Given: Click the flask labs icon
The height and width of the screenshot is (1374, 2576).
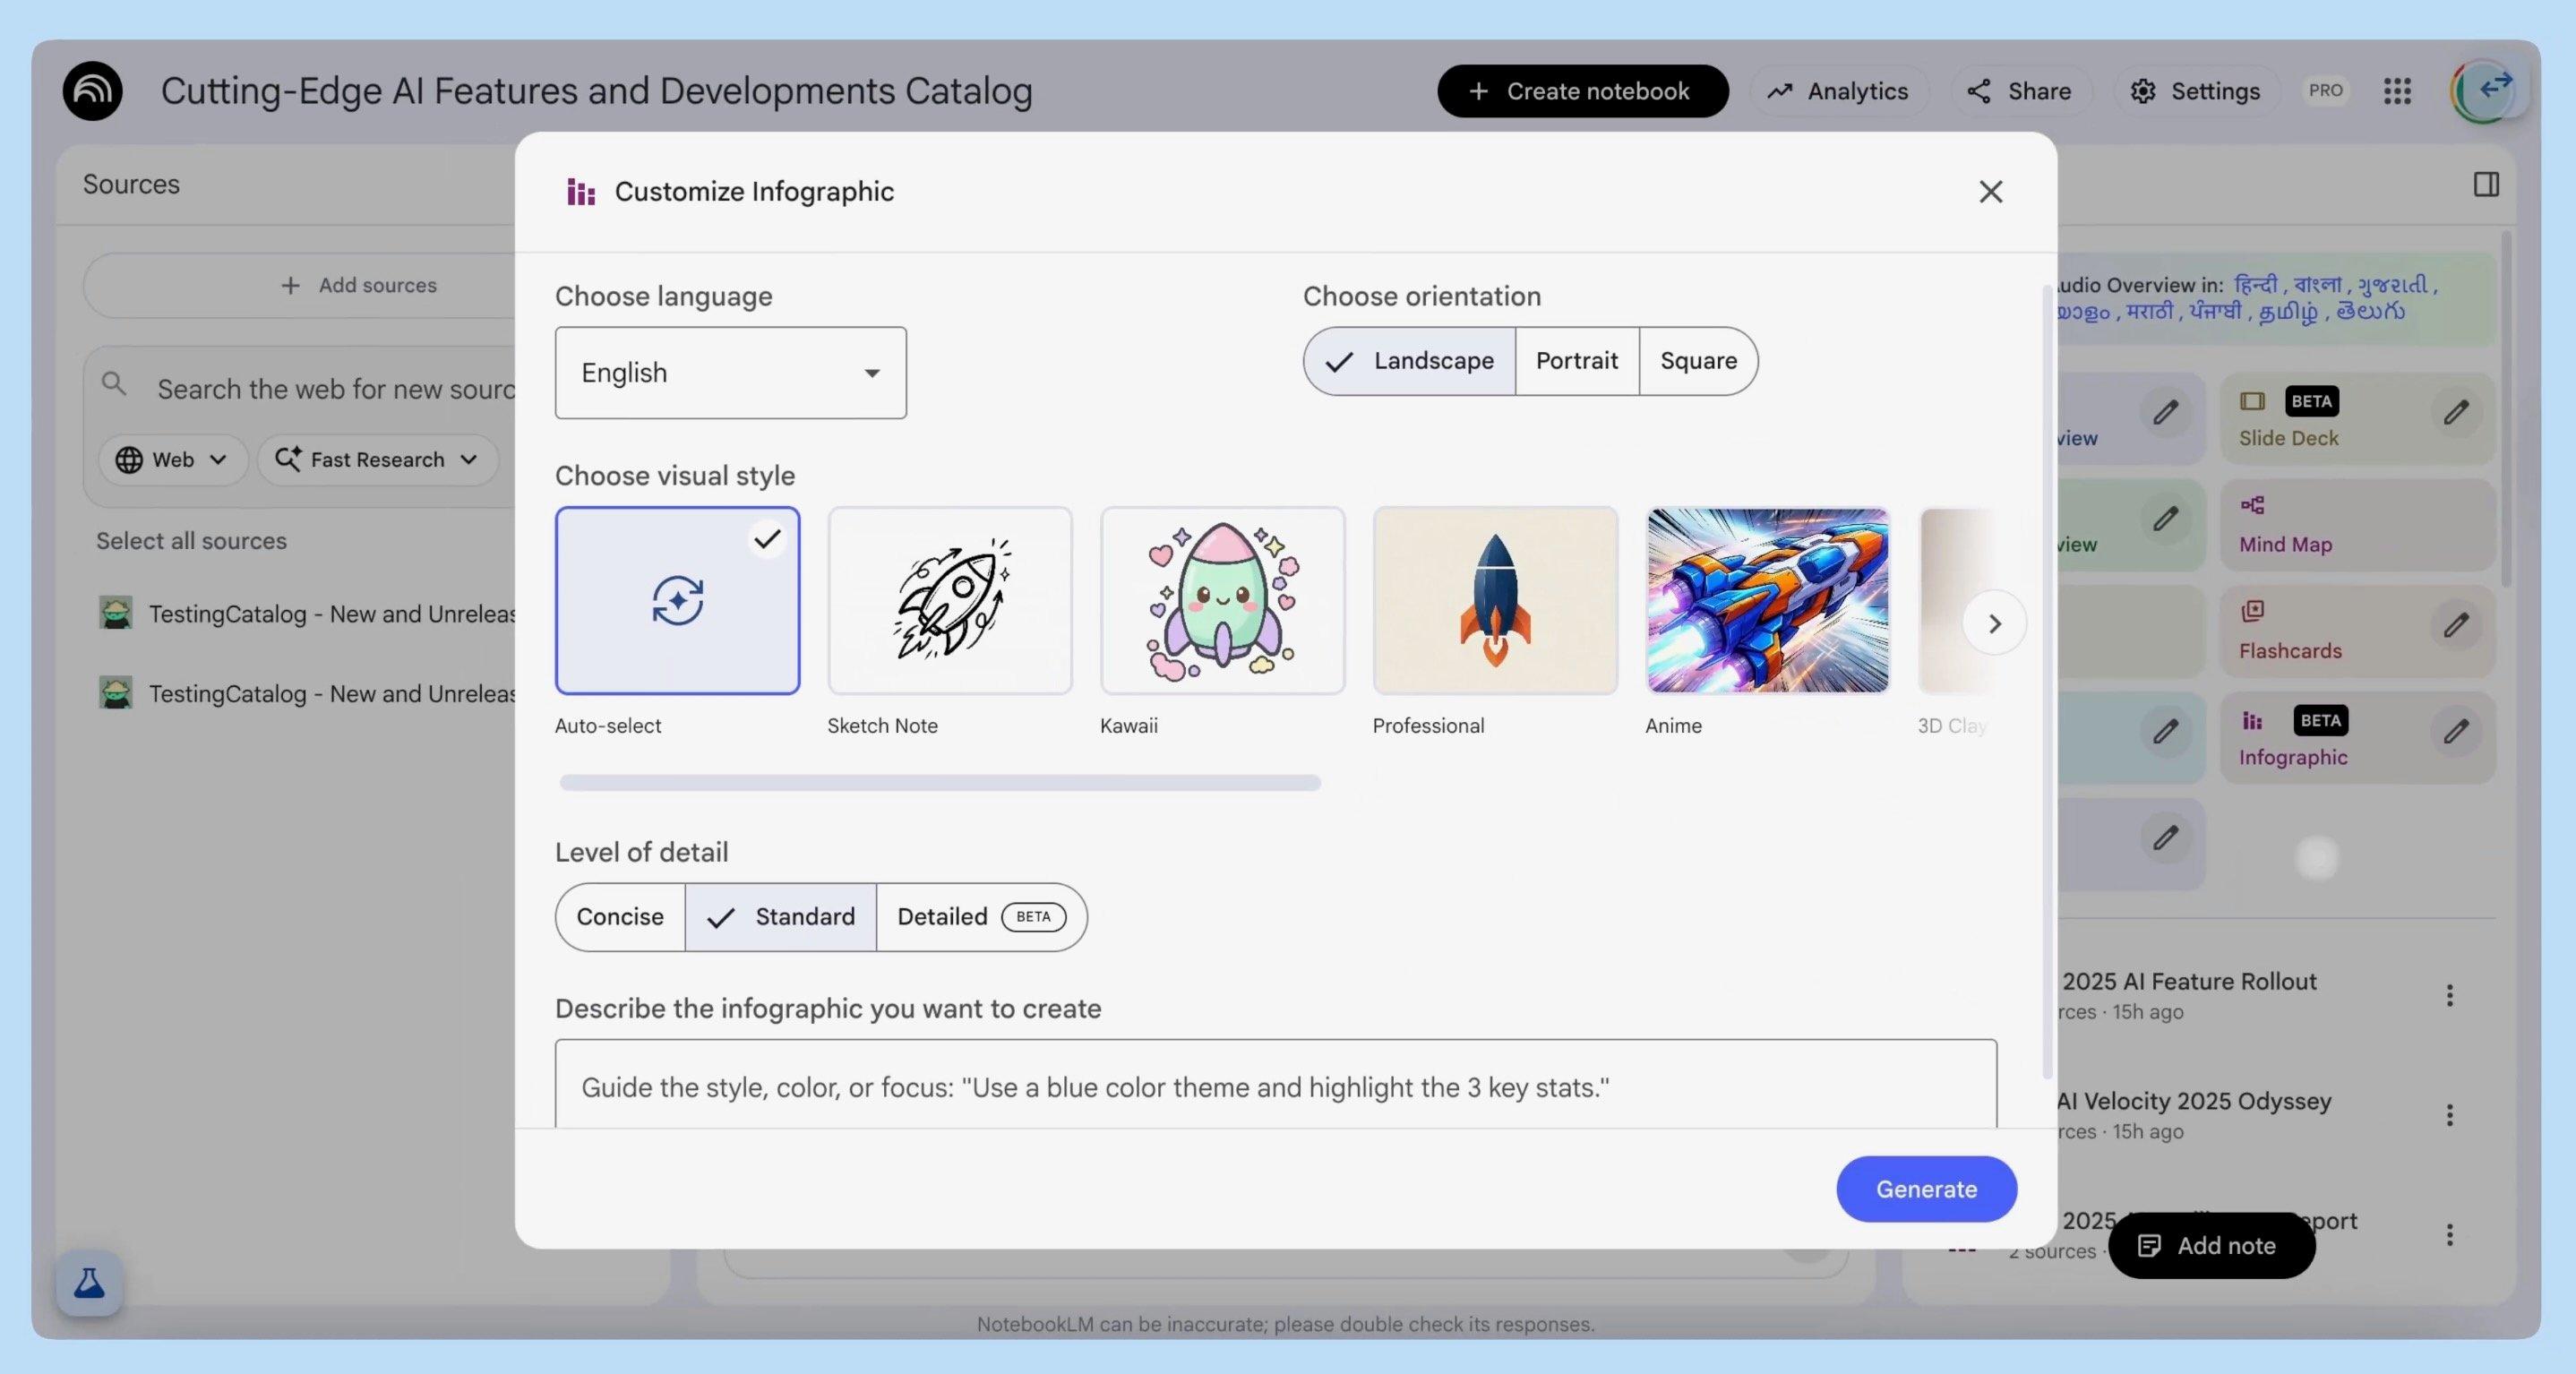Looking at the screenshot, I should 89,1282.
